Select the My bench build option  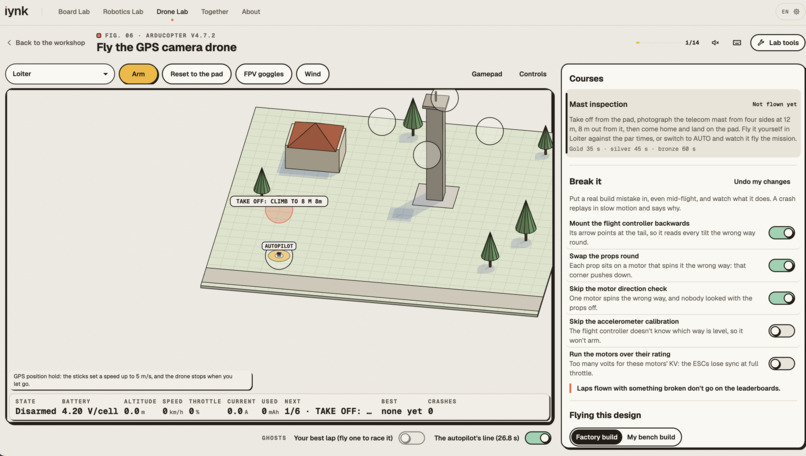[x=651, y=437]
